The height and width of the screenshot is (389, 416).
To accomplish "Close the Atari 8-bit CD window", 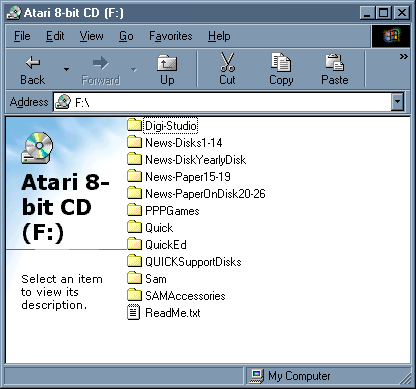I will tap(402, 13).
